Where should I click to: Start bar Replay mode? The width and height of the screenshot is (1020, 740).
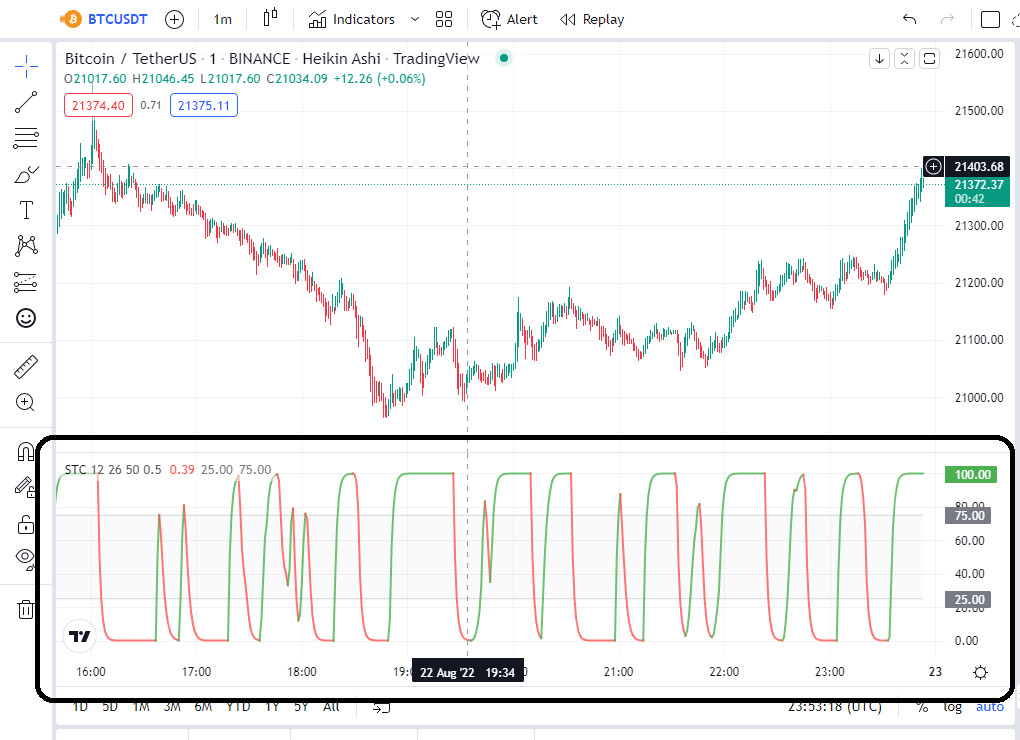click(592, 20)
